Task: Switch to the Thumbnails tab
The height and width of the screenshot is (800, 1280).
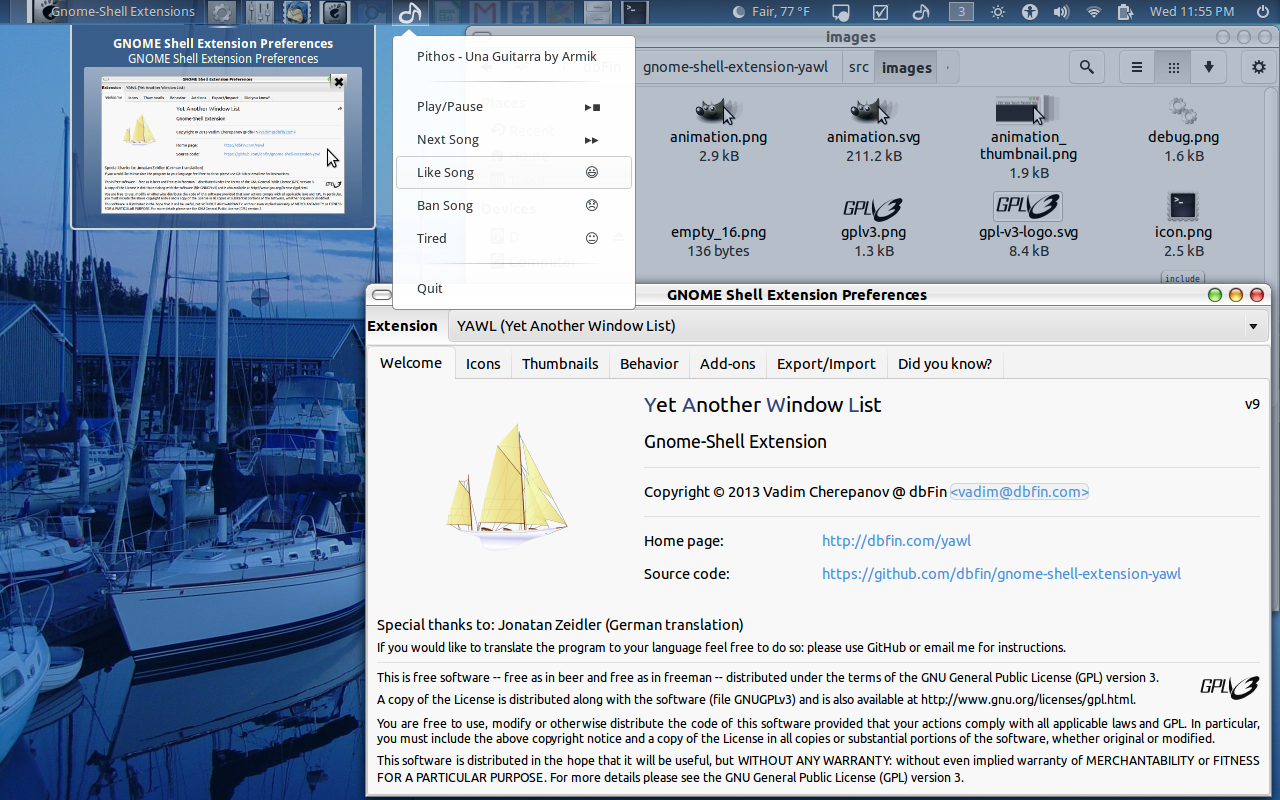Action: (x=560, y=364)
